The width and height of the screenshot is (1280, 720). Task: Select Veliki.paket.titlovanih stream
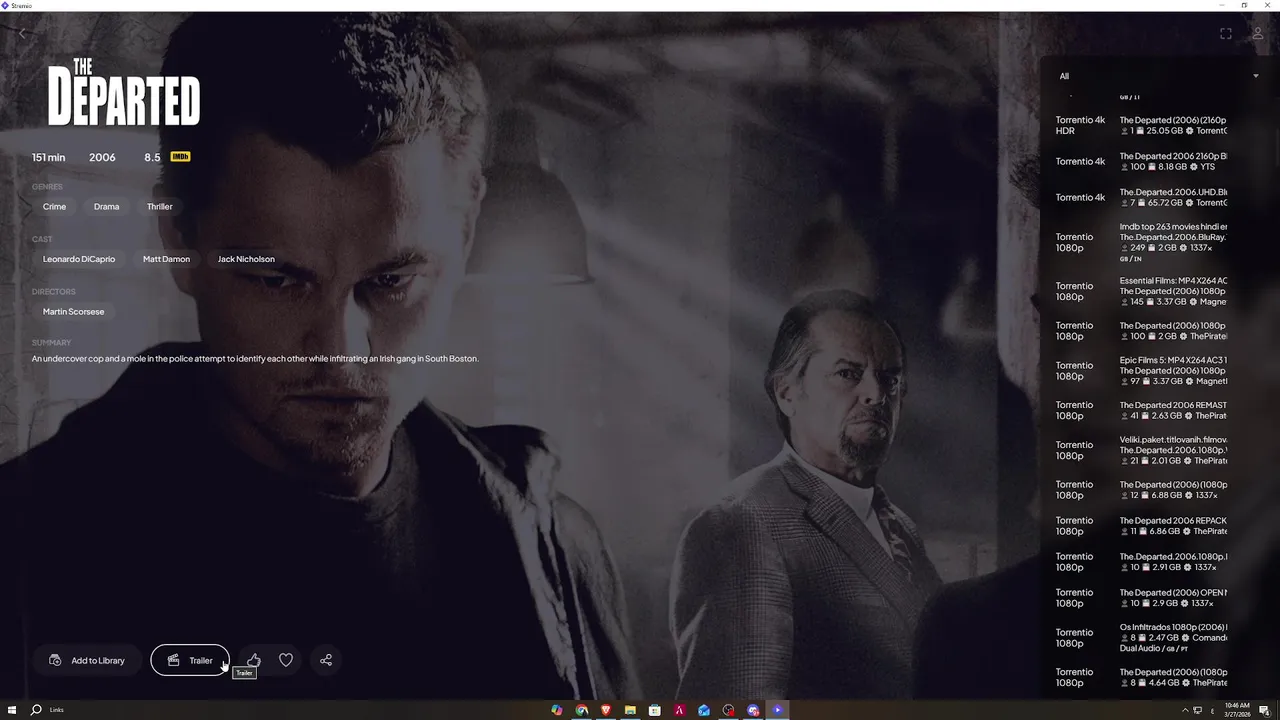coord(1142,450)
